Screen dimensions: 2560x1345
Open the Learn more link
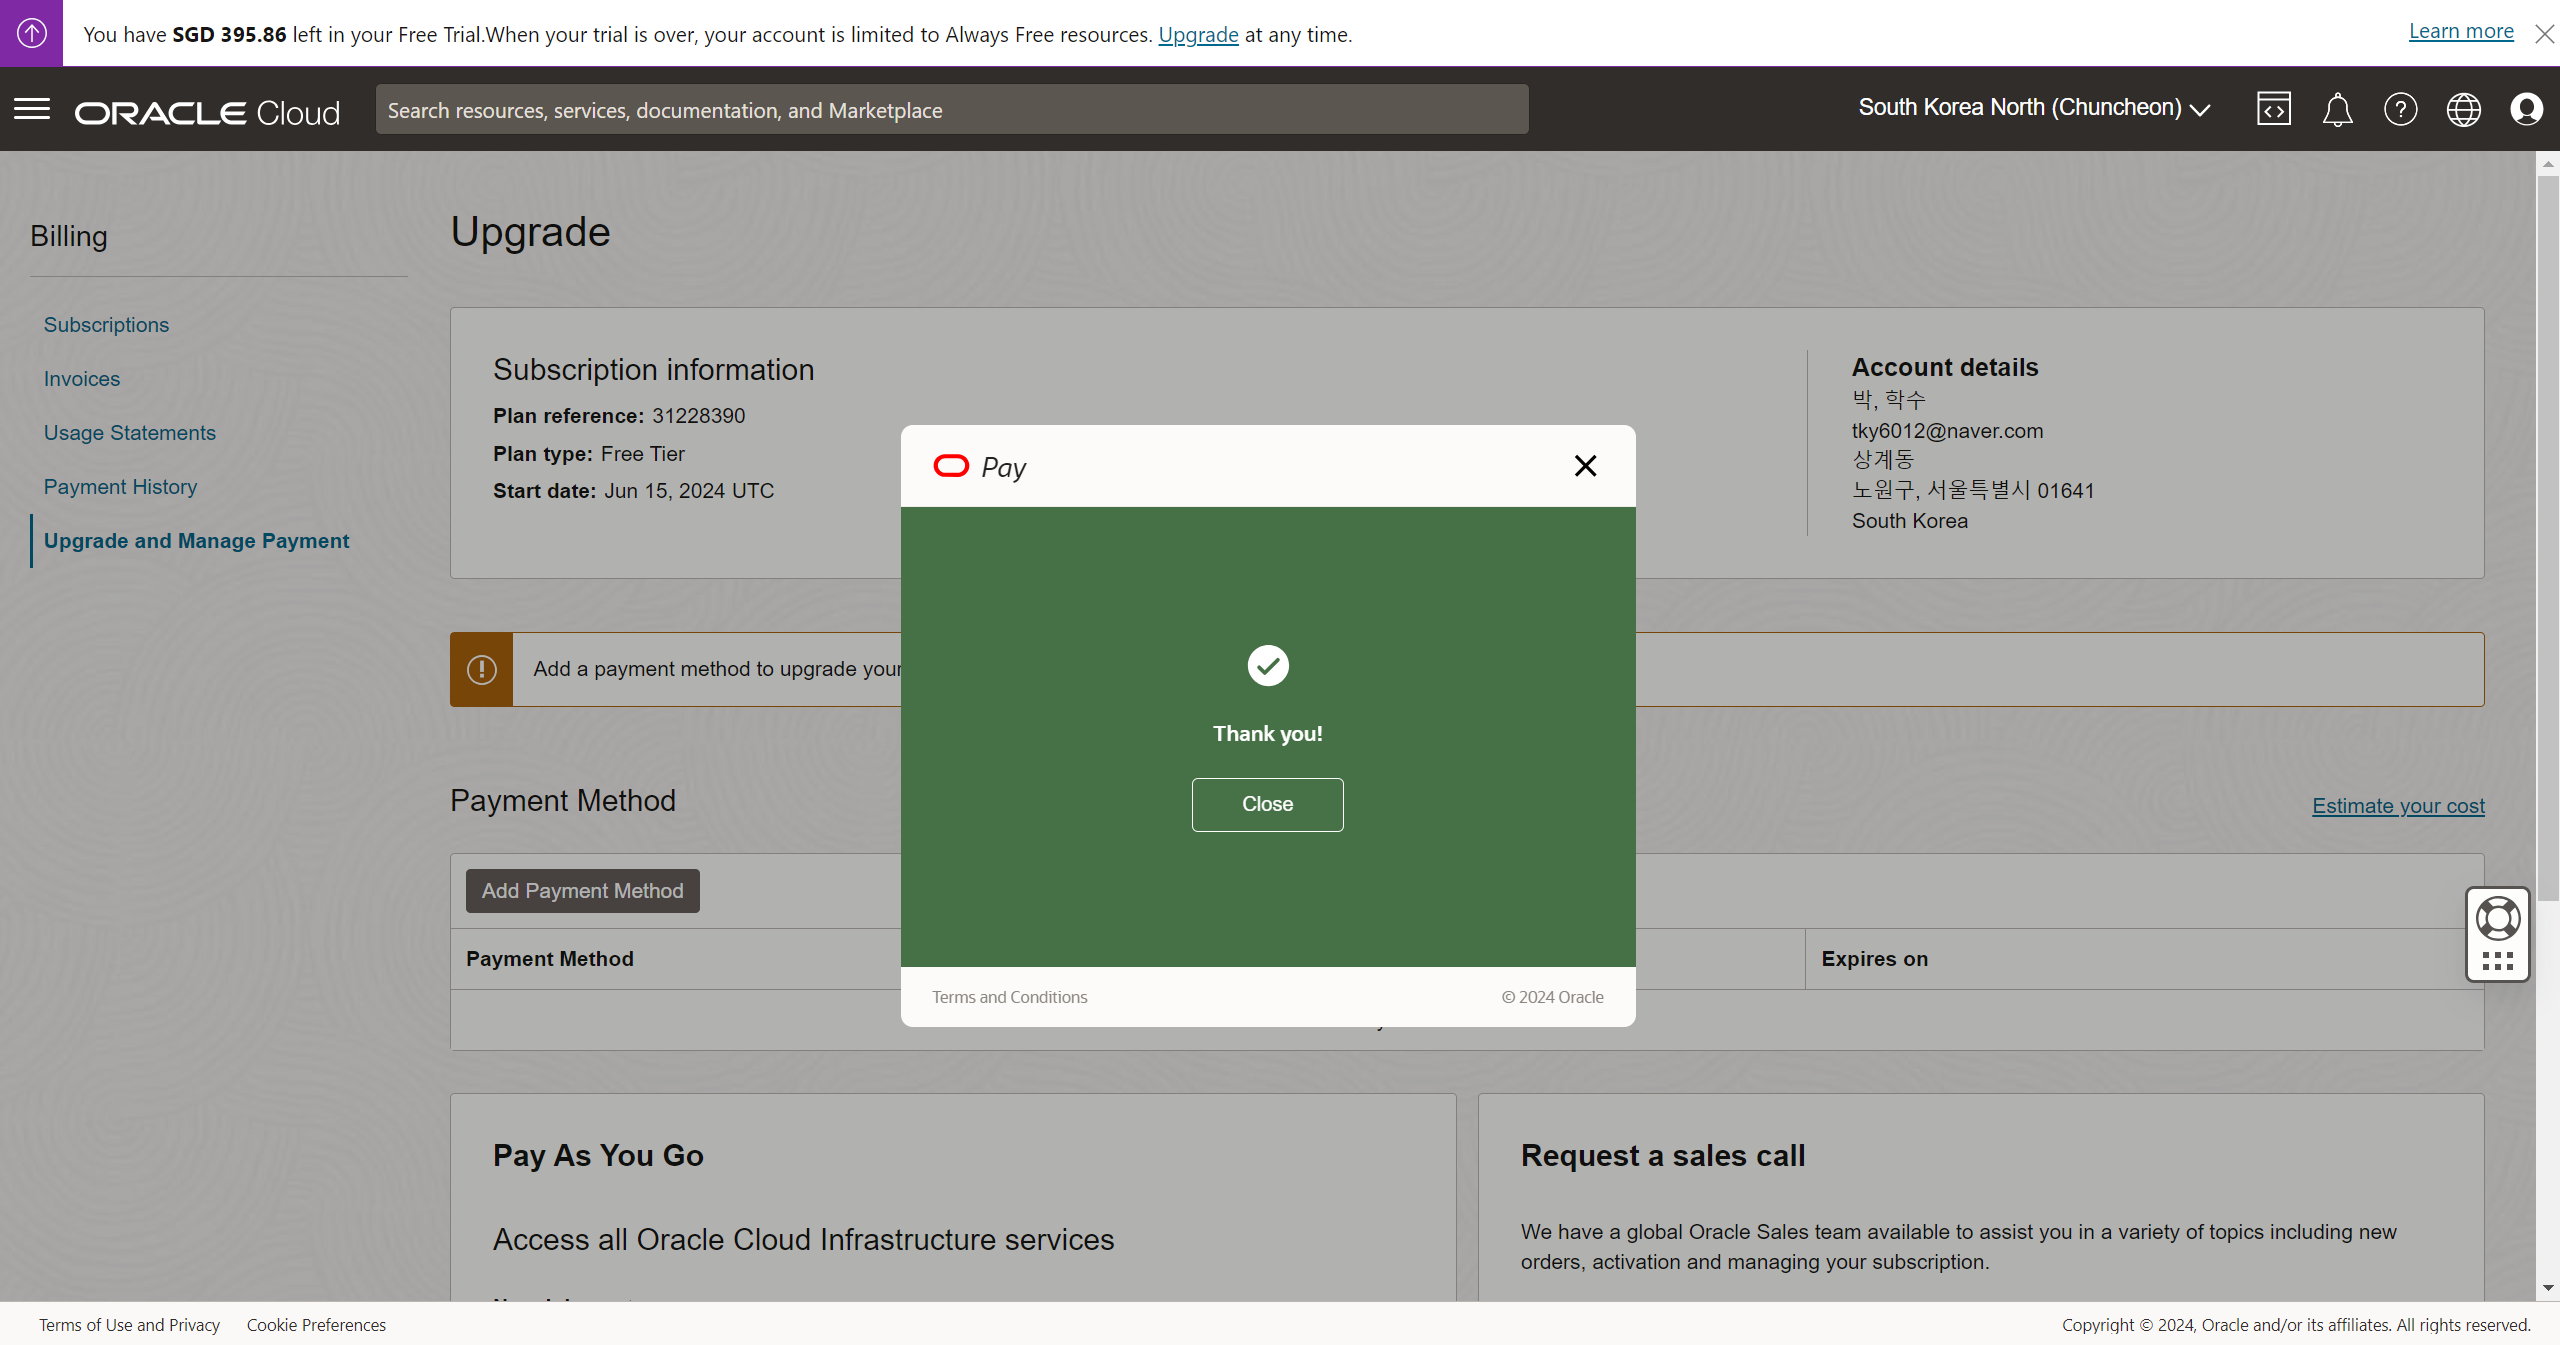pyautogui.click(x=2461, y=31)
